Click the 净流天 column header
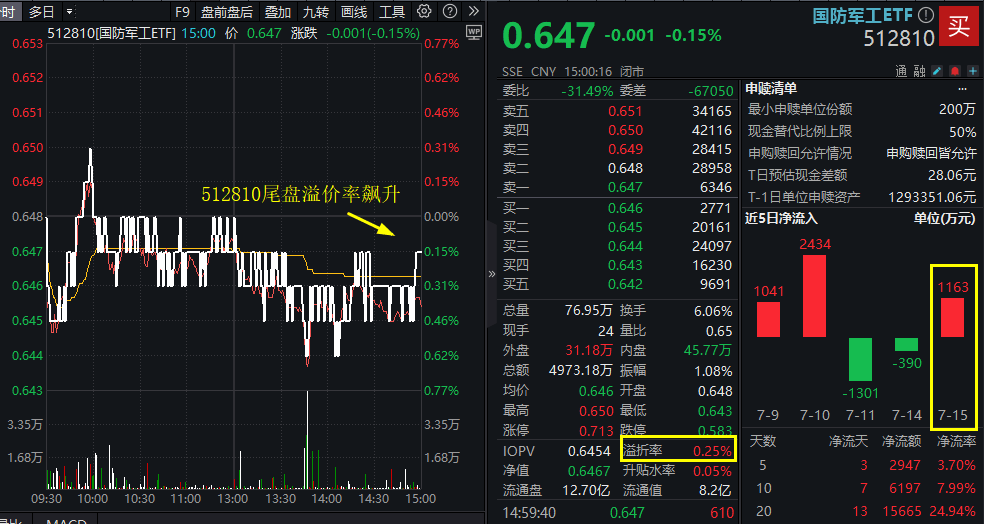984x524 pixels. tap(848, 442)
